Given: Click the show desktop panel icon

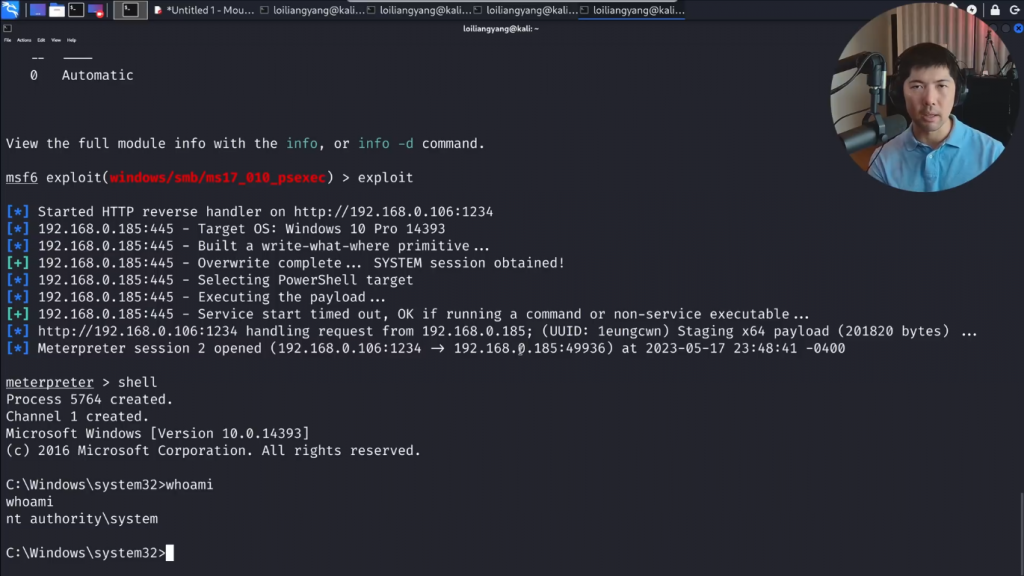Looking at the screenshot, I should click(x=37, y=10).
